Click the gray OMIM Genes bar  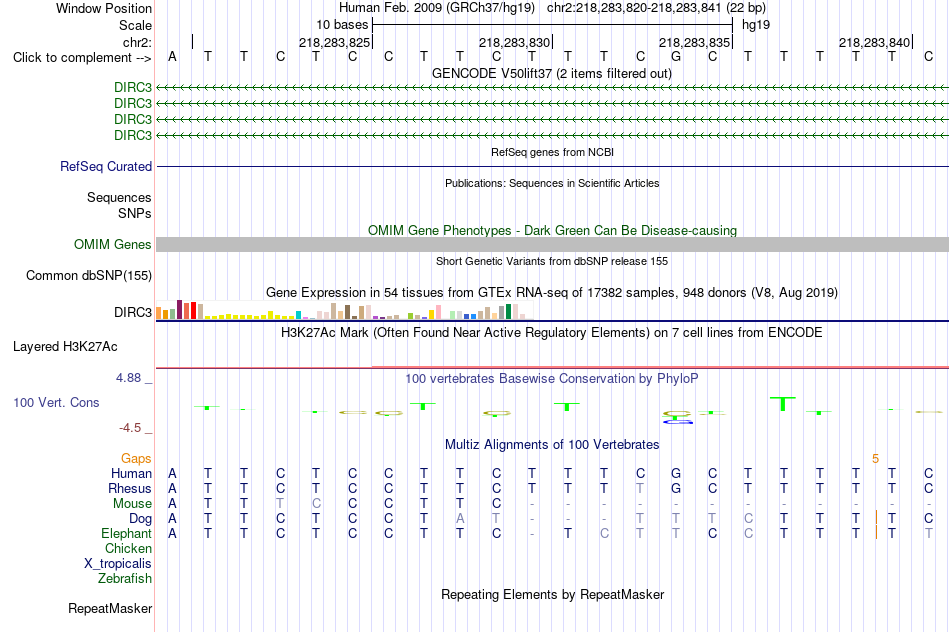[x=552, y=244]
